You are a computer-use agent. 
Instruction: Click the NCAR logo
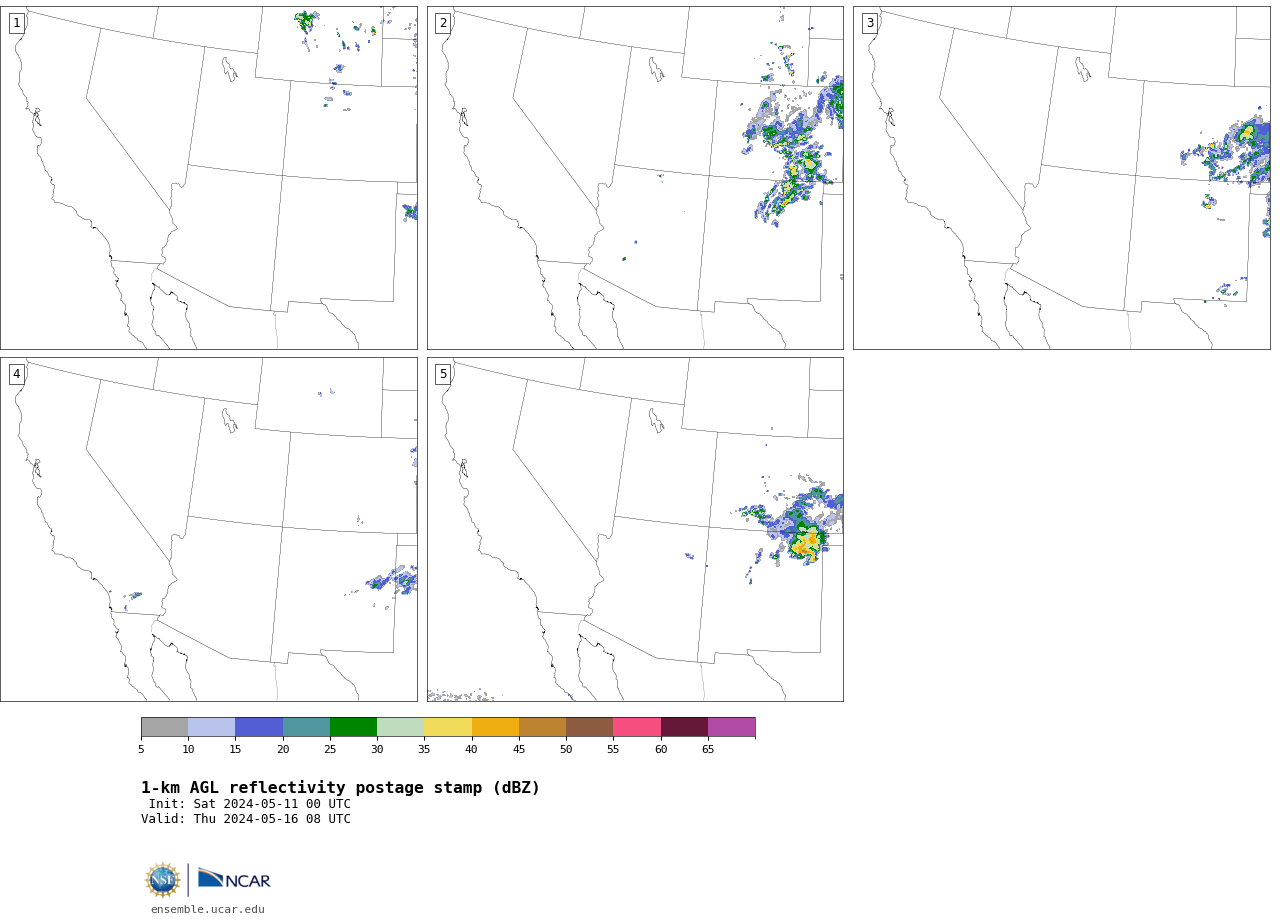point(234,879)
